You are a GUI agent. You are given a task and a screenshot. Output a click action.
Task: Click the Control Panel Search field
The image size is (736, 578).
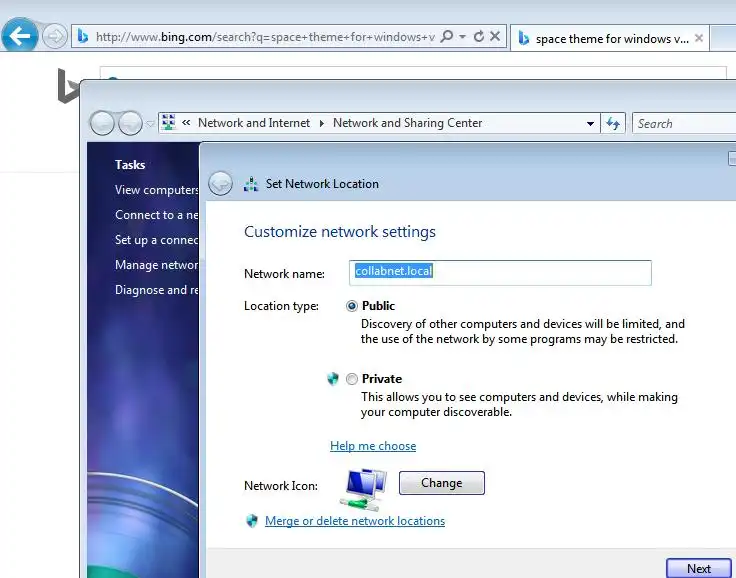pyautogui.click(x=684, y=123)
